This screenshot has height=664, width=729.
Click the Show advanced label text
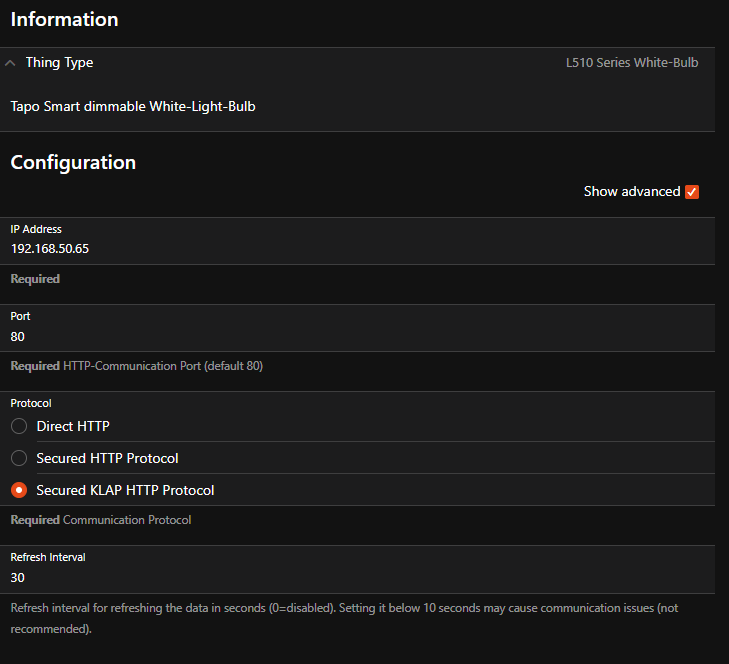pyautogui.click(x=631, y=191)
